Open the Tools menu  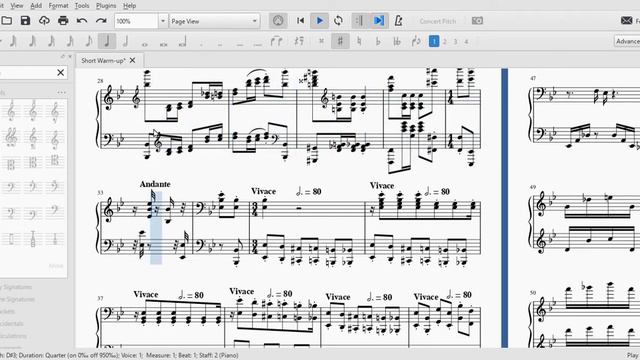[x=82, y=6]
